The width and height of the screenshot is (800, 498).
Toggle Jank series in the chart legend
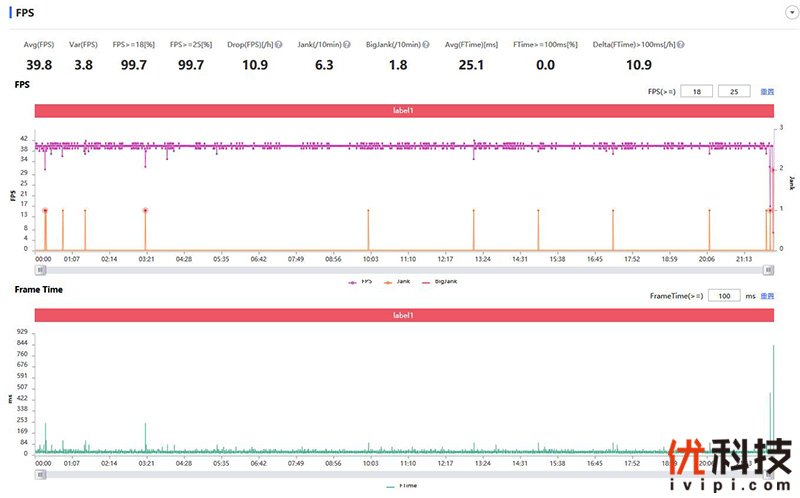click(397, 282)
